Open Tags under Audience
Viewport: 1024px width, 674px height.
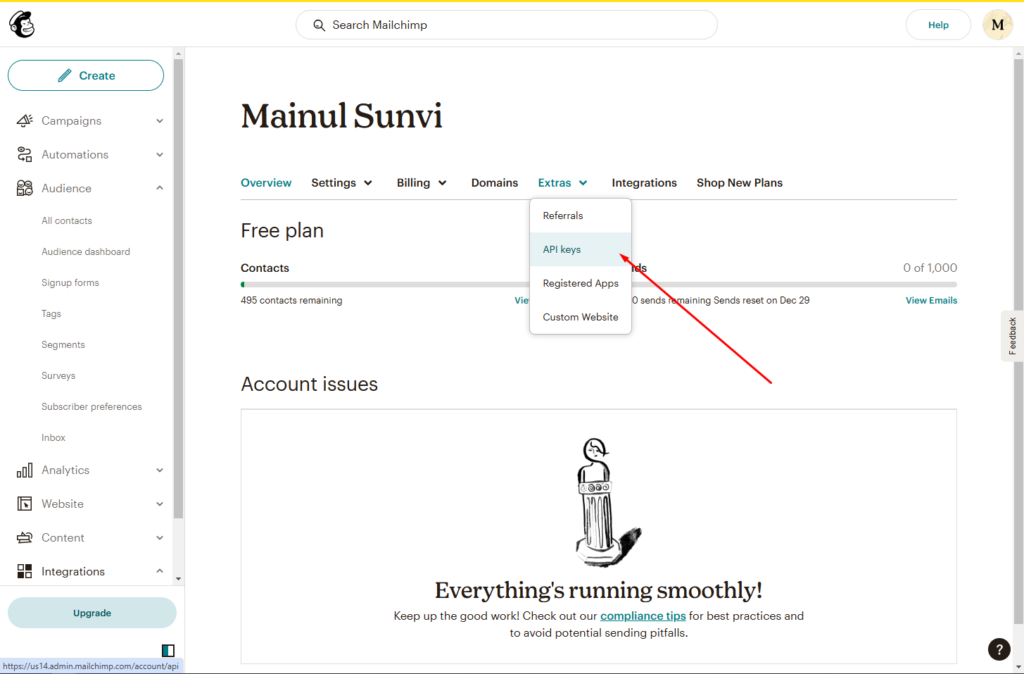point(51,313)
